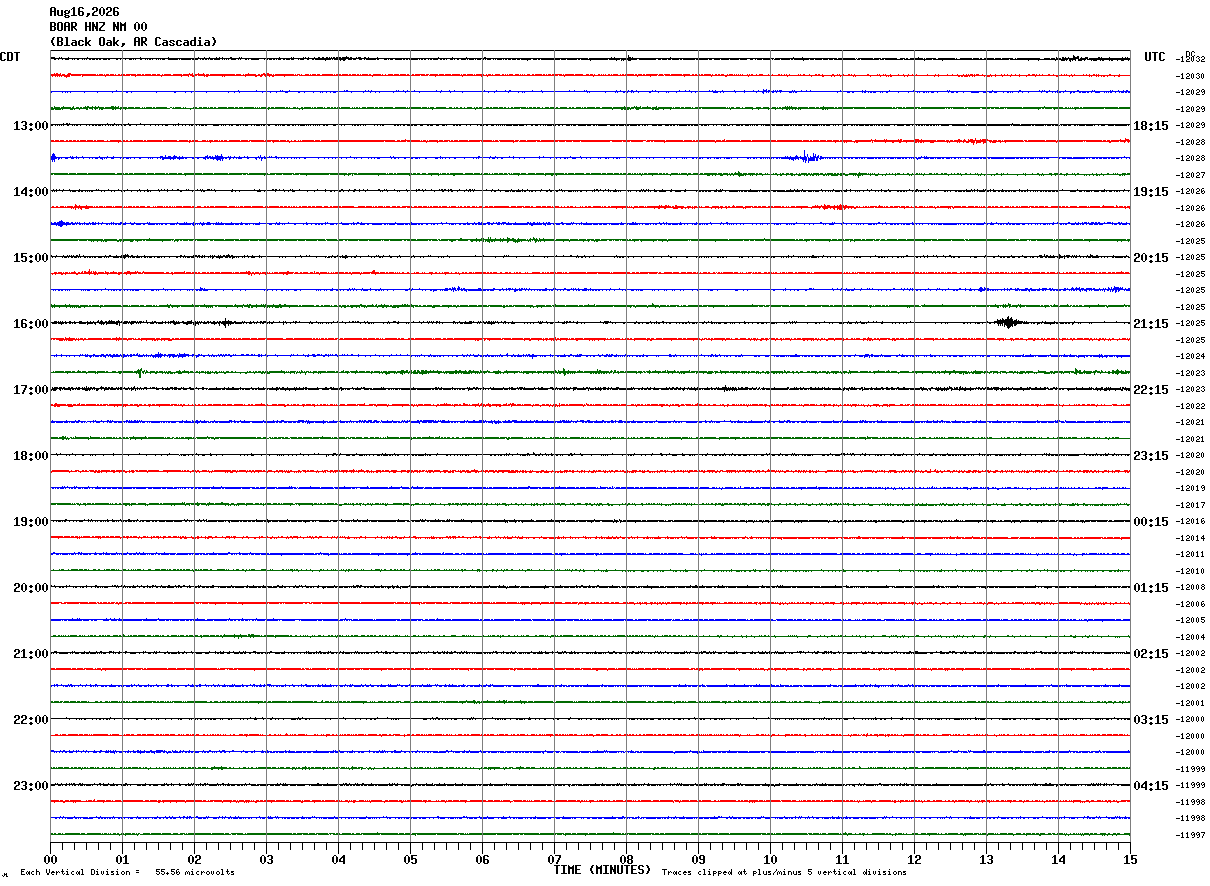Click the 00:15 UTC time label
This screenshot has width=1210, height=886.
tap(1150, 522)
